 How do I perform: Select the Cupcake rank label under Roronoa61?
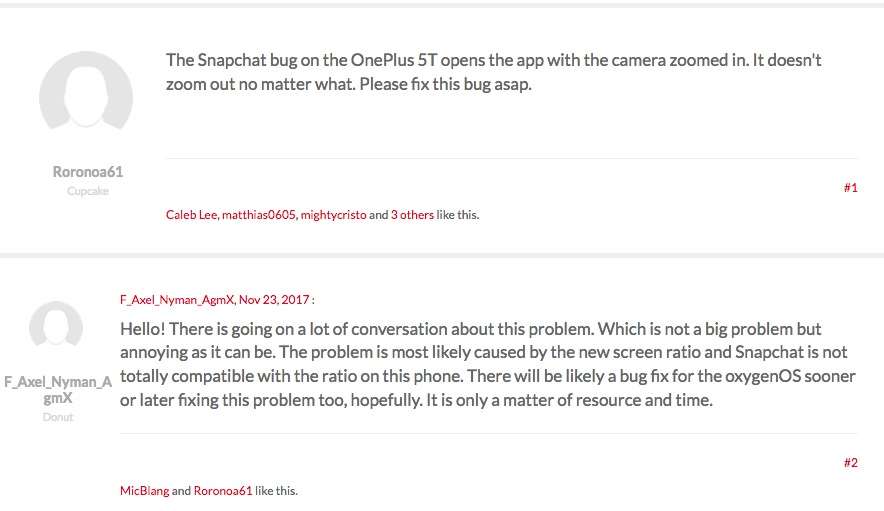tap(87, 191)
